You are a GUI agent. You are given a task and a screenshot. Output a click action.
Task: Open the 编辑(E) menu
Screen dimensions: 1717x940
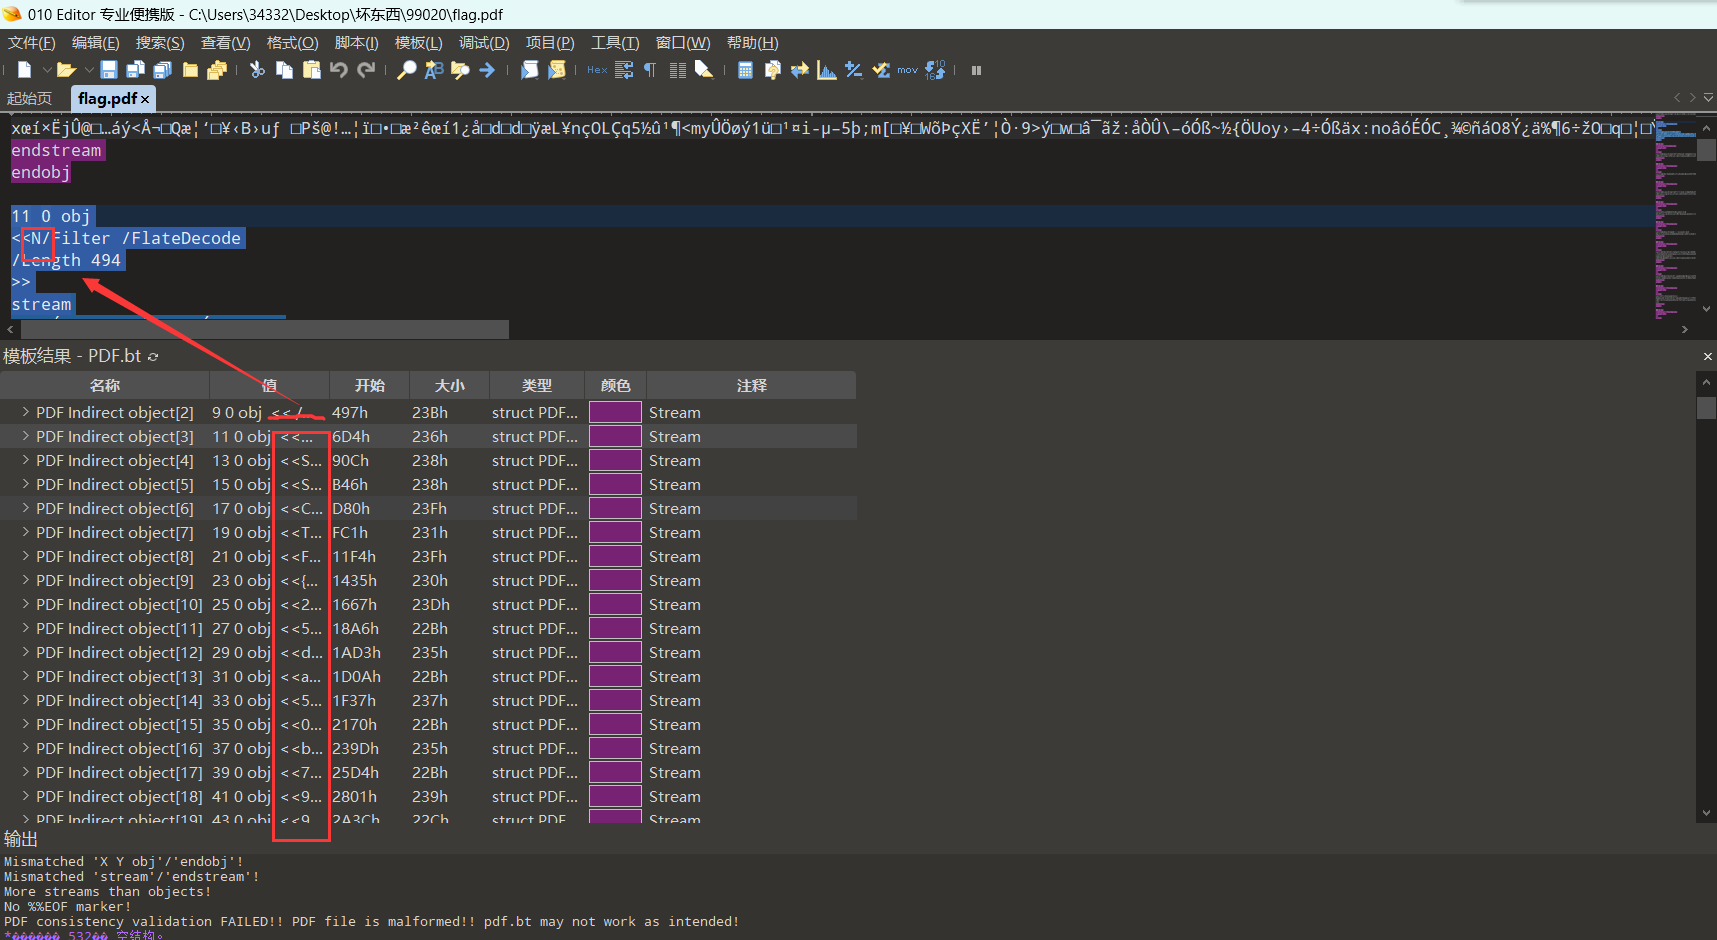click(96, 43)
